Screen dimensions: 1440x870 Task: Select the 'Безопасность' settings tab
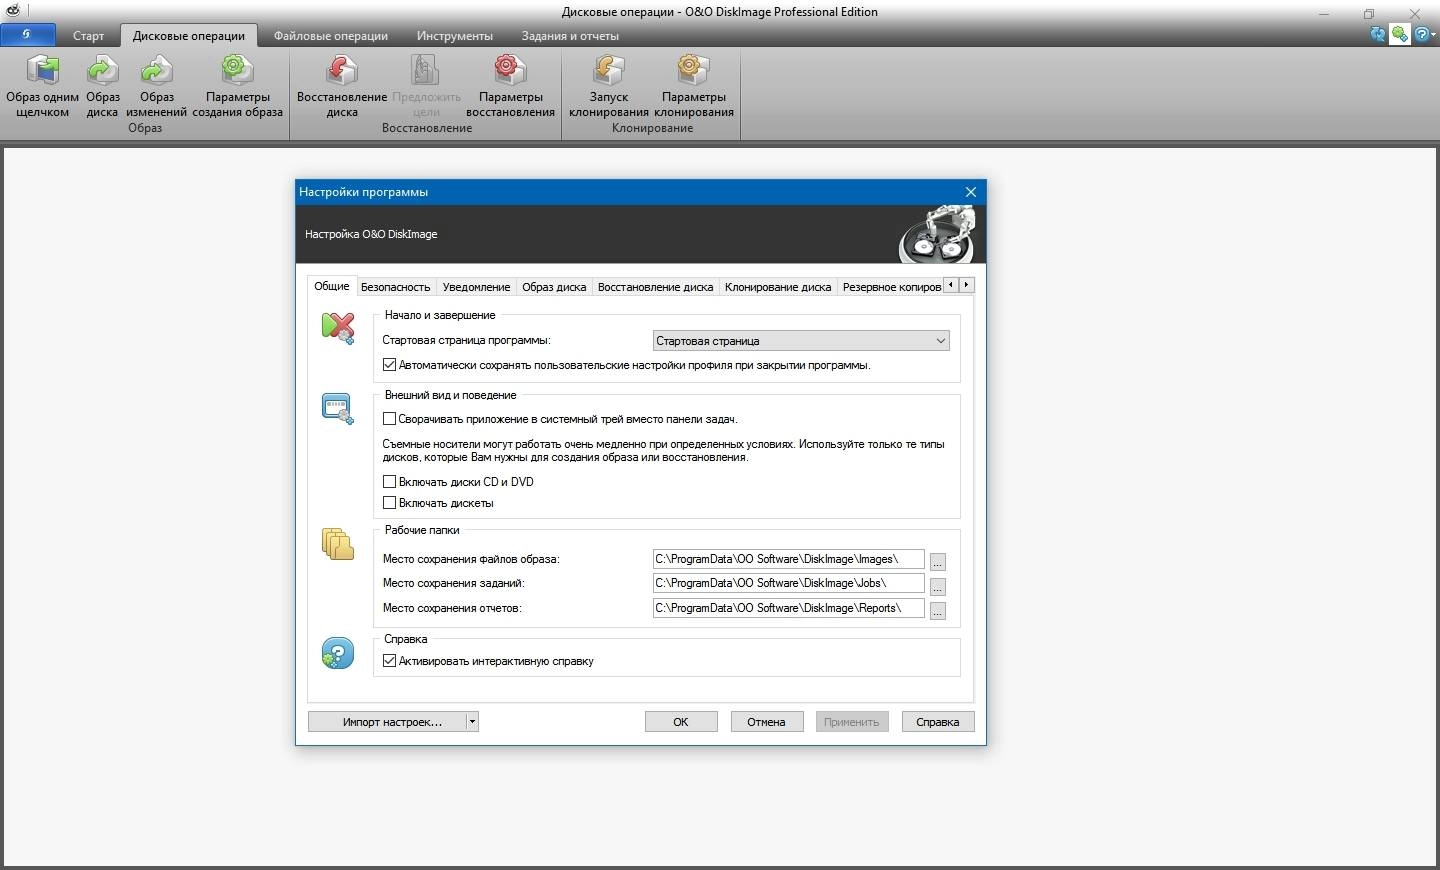point(396,287)
